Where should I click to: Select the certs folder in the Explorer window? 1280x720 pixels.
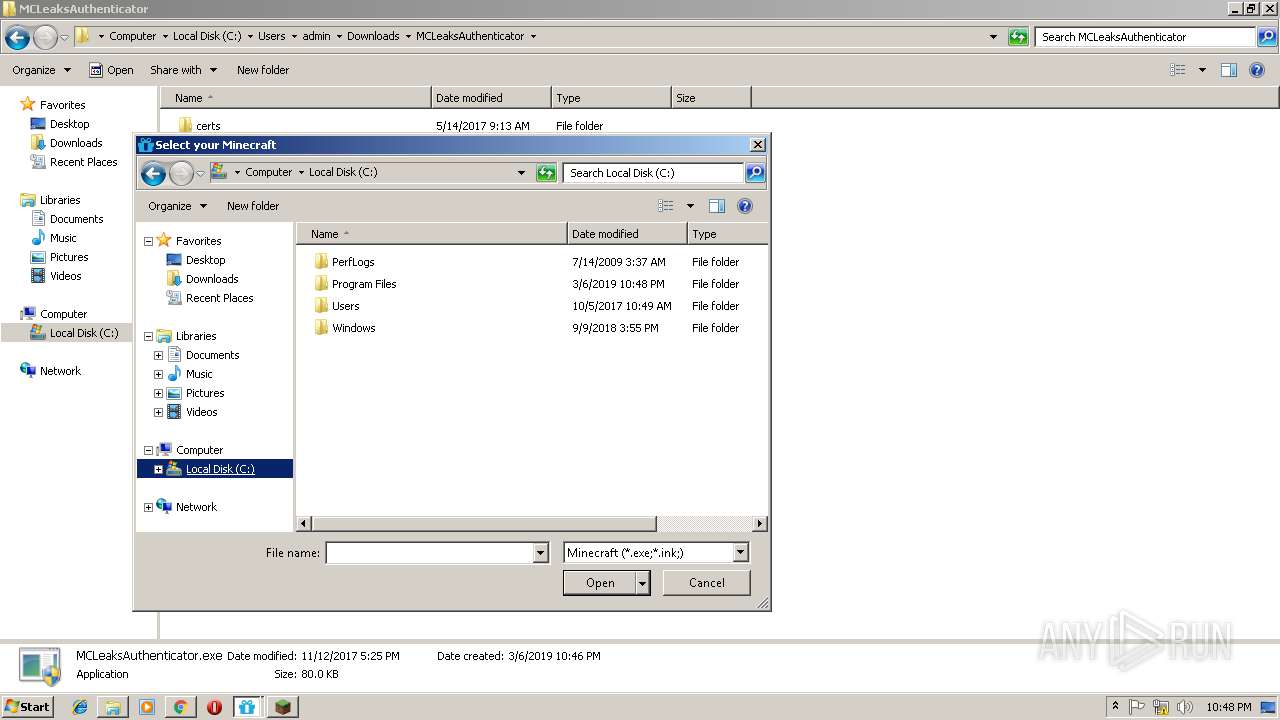pos(199,126)
